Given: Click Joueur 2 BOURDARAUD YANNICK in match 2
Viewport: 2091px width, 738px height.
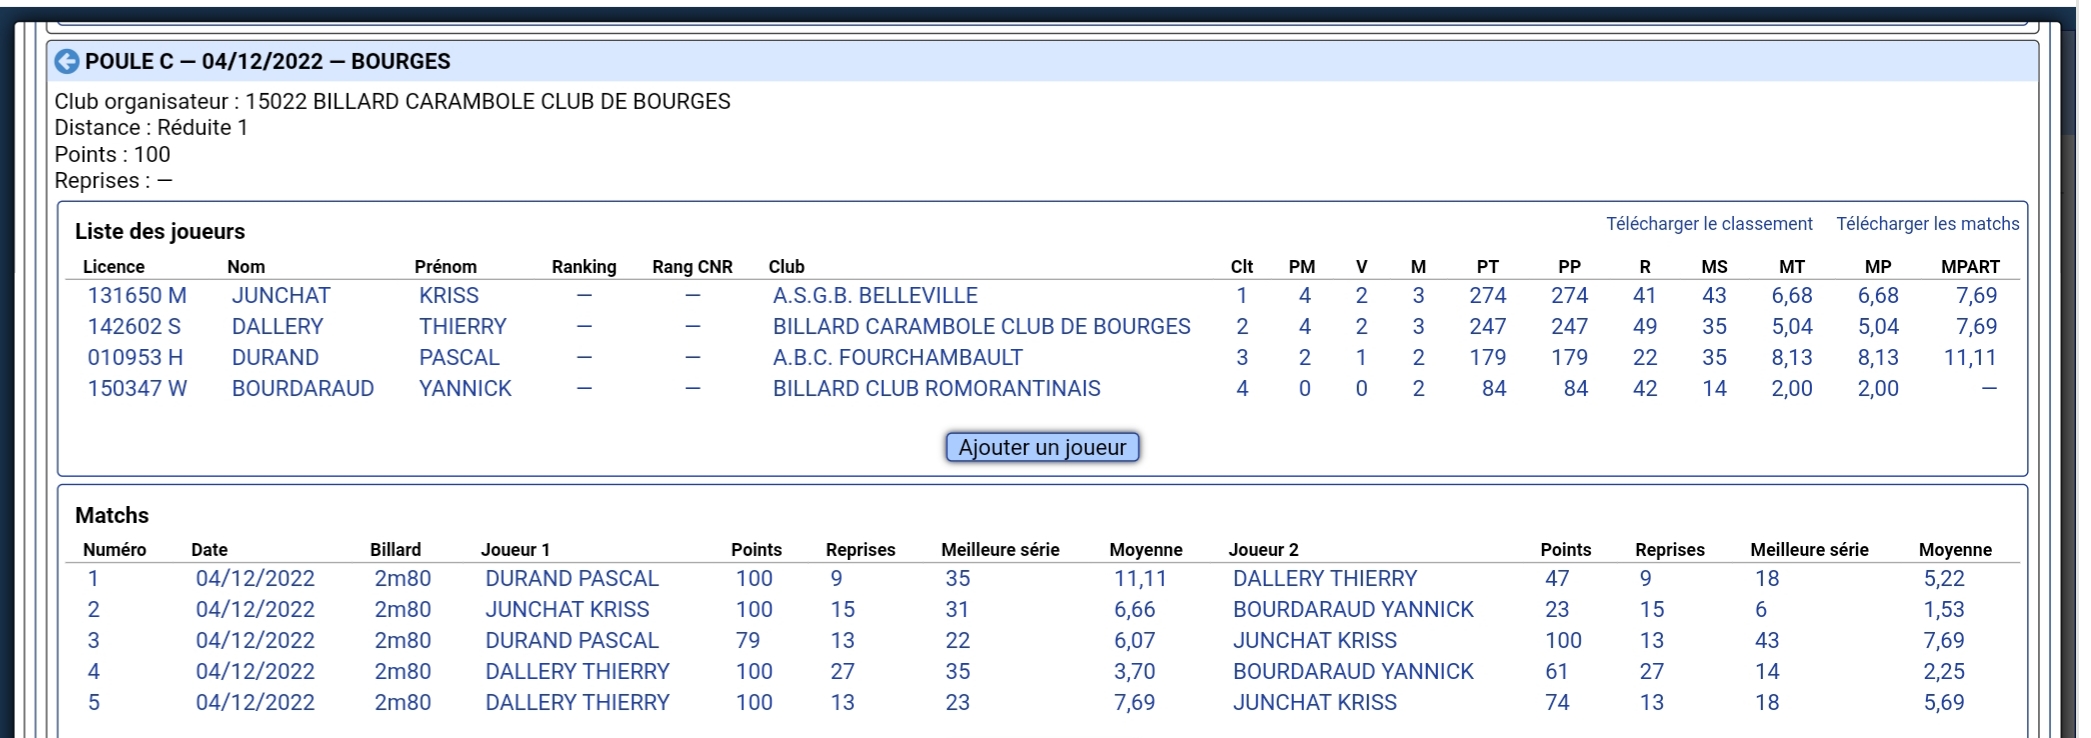Looking at the screenshot, I should 1353,610.
